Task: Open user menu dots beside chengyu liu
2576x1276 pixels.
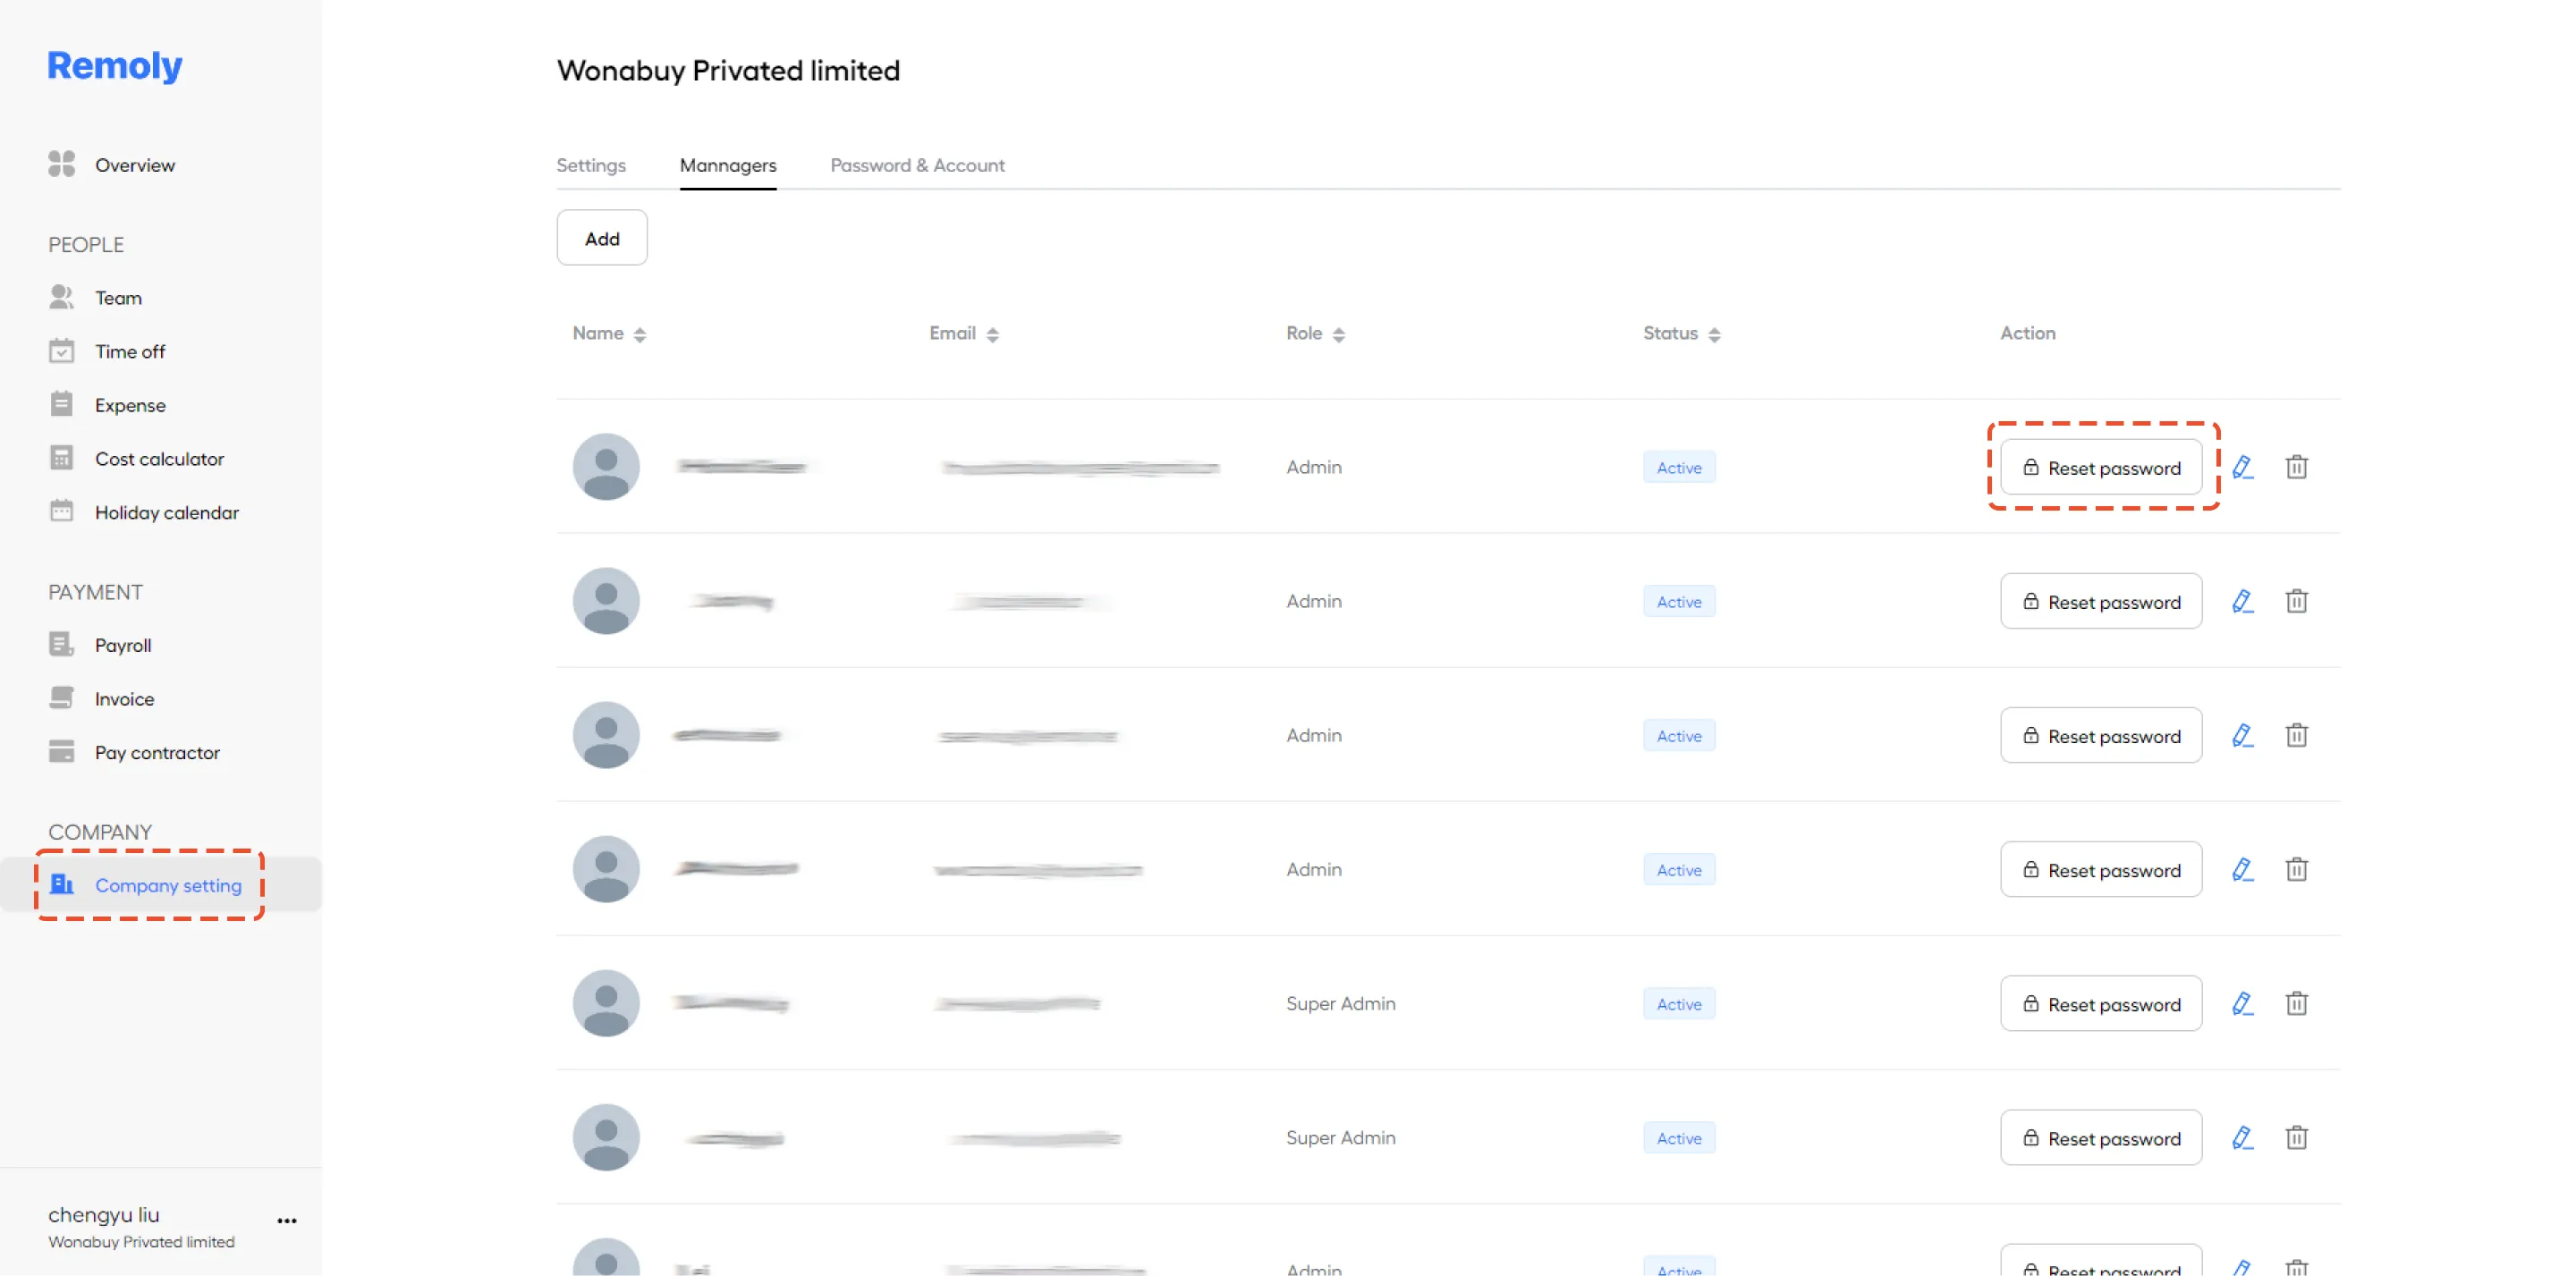Action: point(287,1220)
